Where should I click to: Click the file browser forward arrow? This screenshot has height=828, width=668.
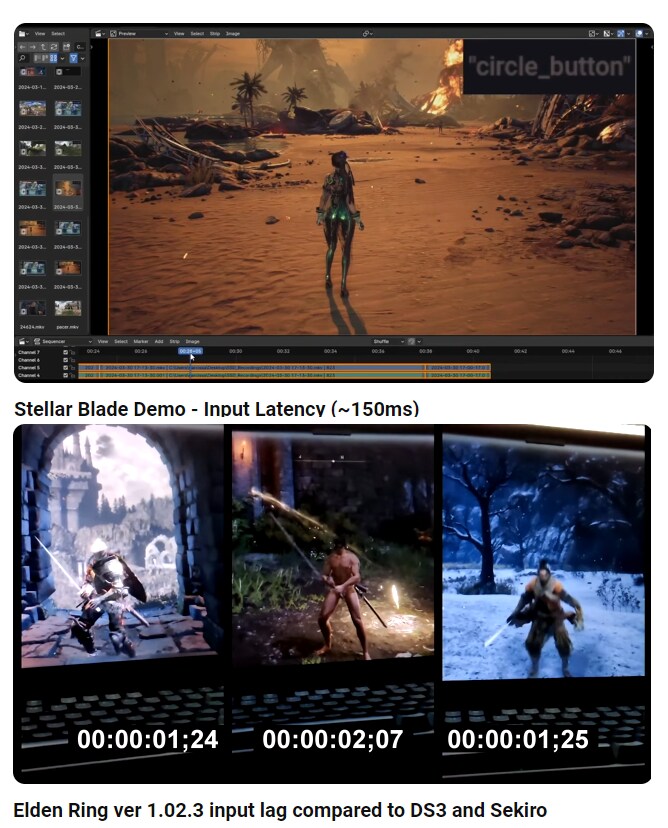click(x=35, y=46)
